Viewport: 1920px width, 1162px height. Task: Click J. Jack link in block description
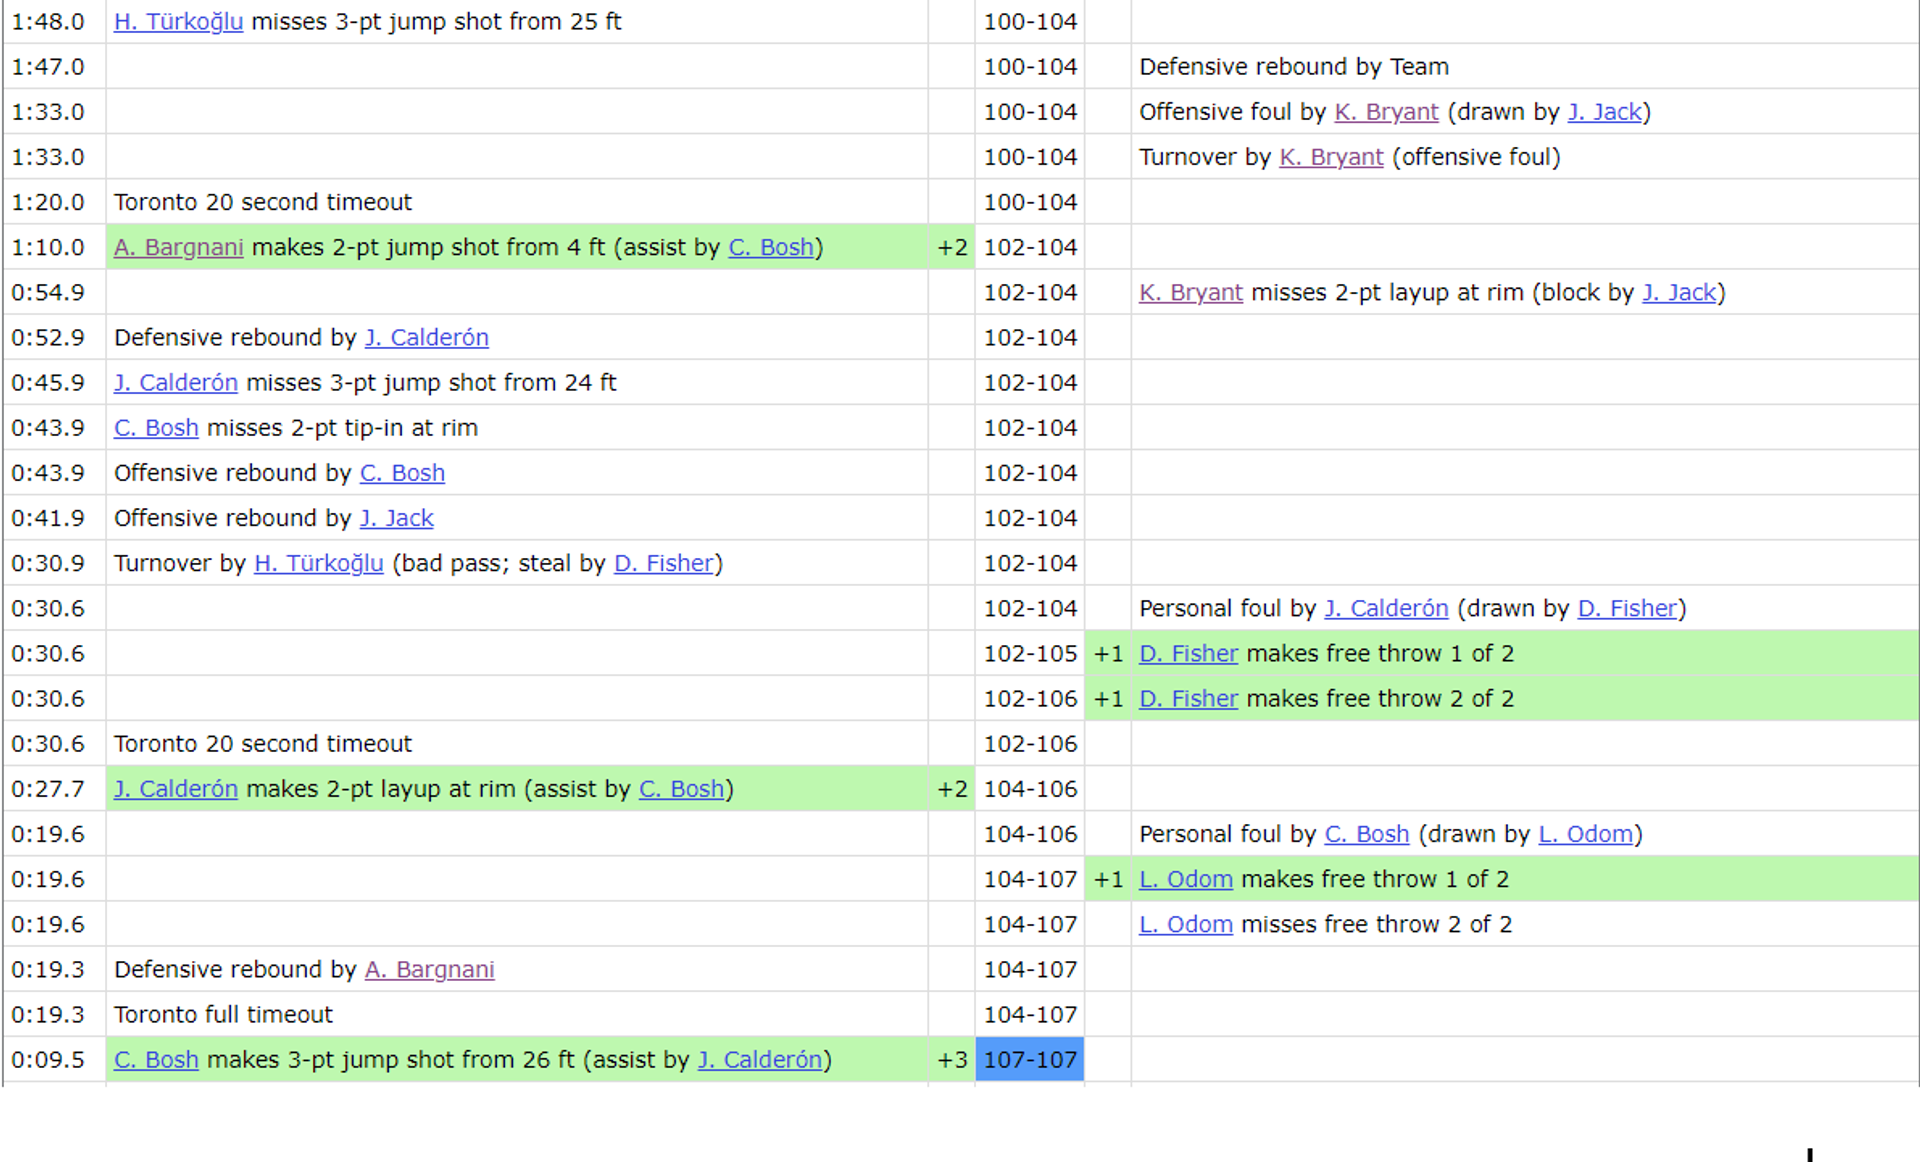click(x=1678, y=293)
